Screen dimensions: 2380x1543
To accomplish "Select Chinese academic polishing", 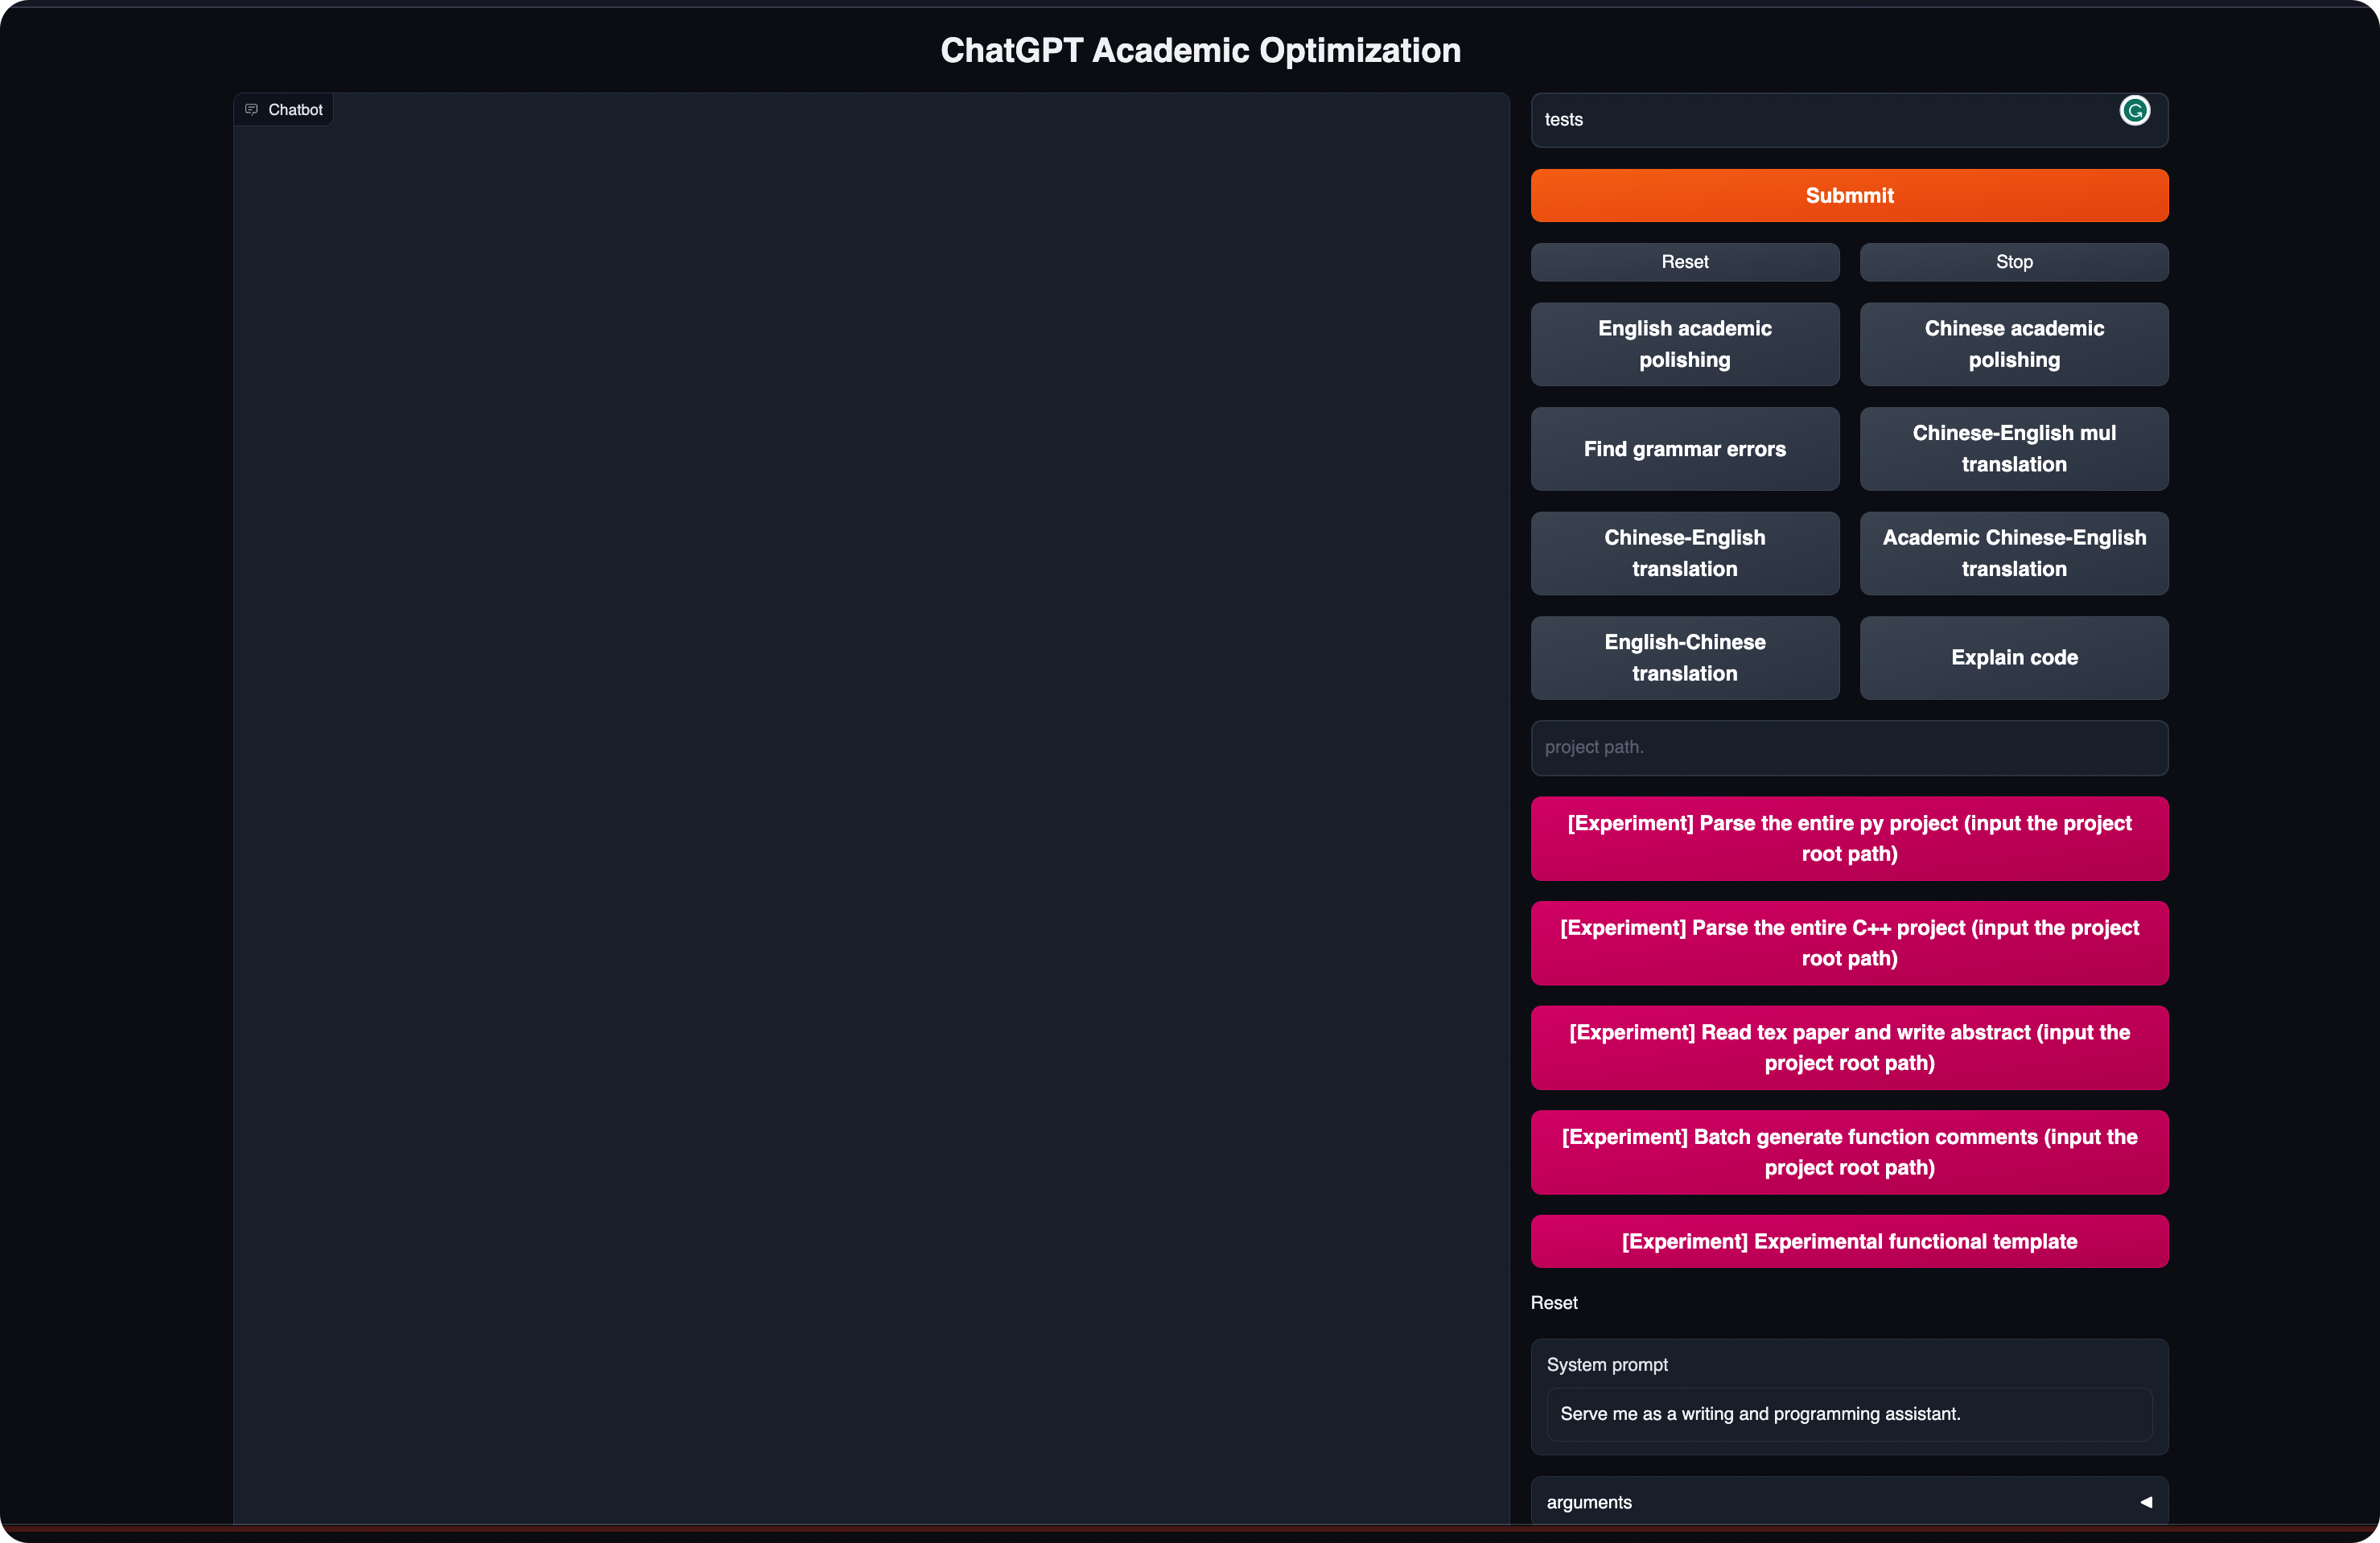I will 2013,344.
